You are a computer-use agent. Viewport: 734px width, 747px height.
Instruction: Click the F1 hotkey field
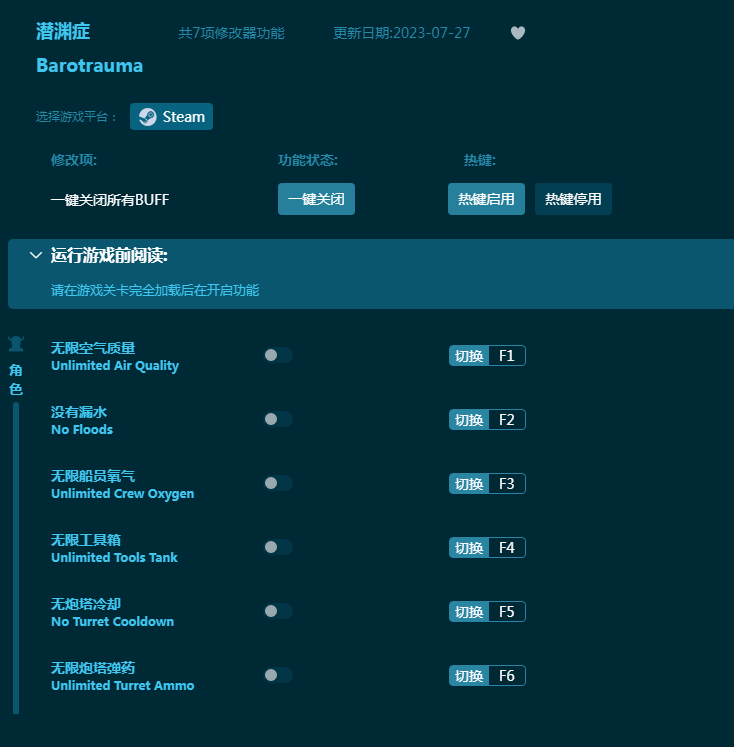point(507,356)
